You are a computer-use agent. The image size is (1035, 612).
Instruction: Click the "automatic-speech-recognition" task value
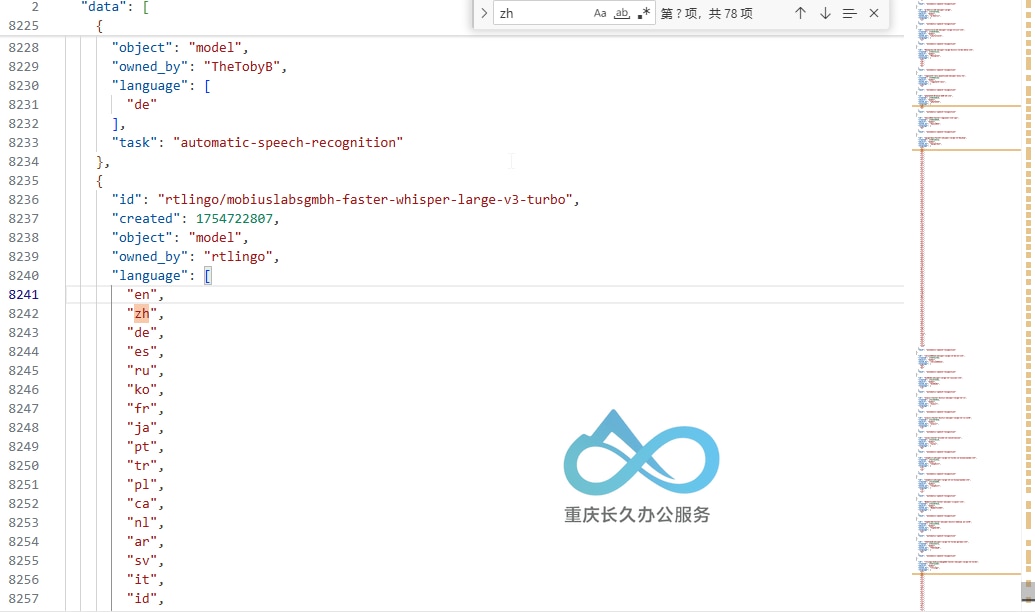click(x=288, y=143)
